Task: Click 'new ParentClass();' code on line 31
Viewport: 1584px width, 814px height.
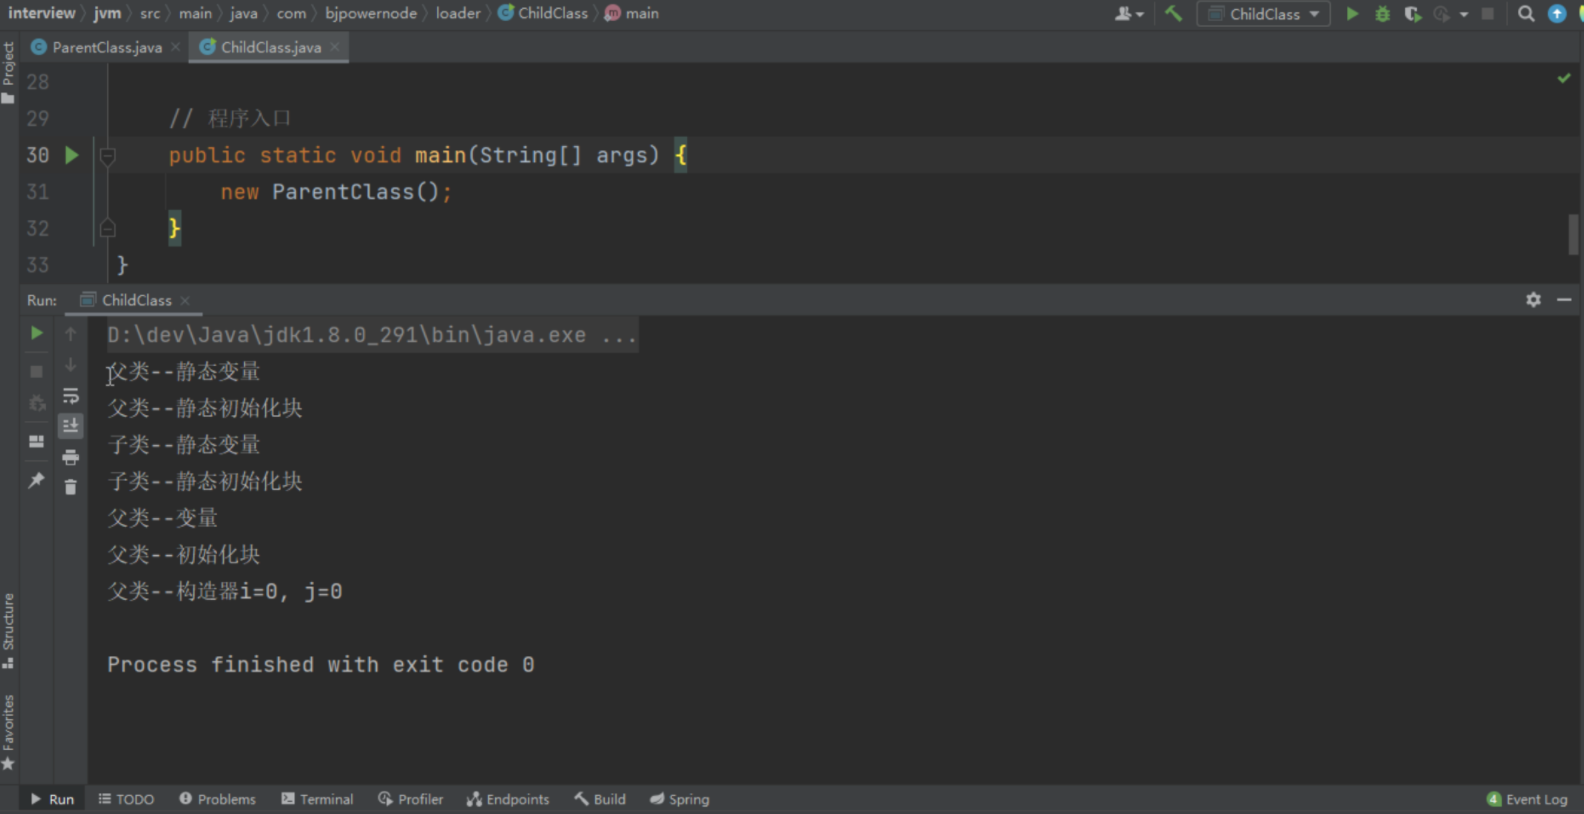Action: 336,192
